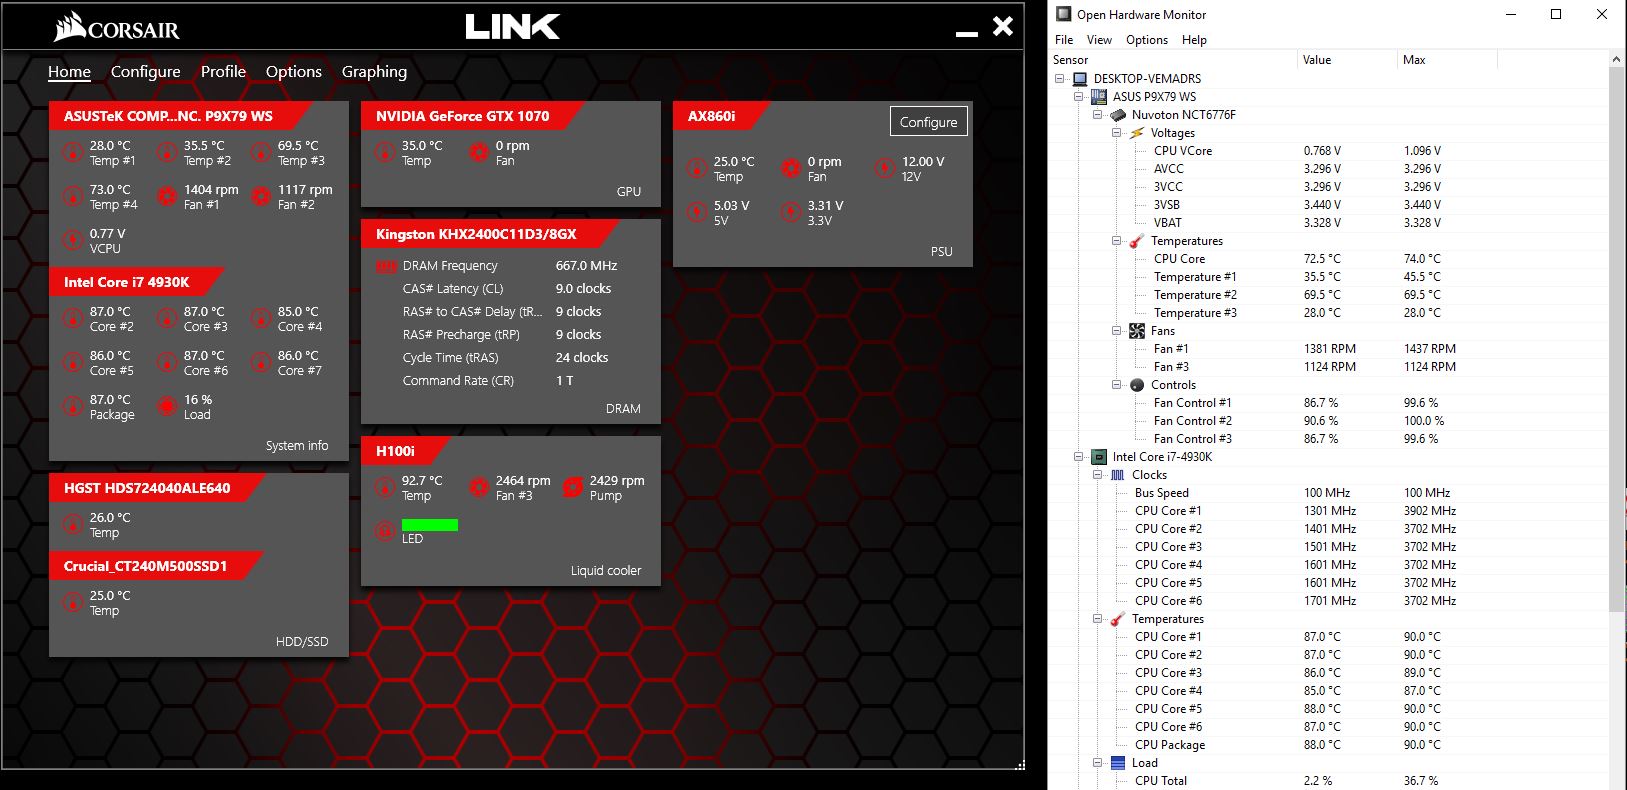Click the VCPU 0.77 V voltage icon
The height and width of the screenshot is (790, 1627).
tap(73, 240)
